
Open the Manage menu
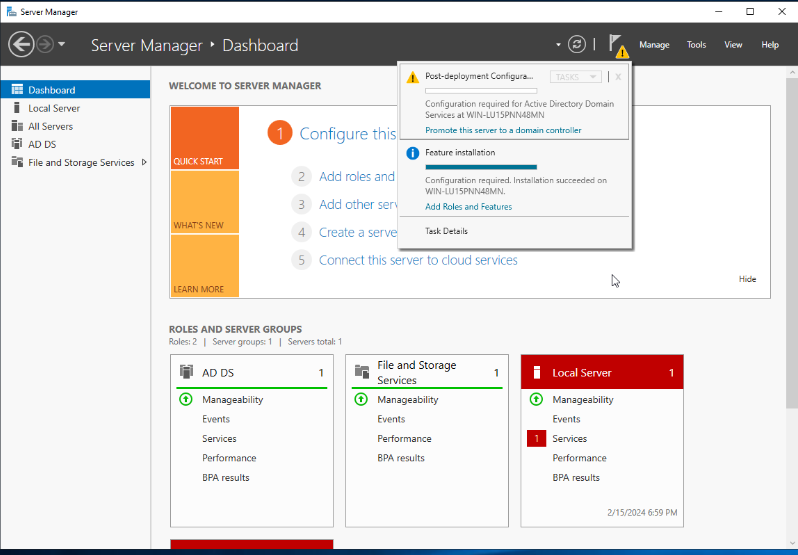click(x=654, y=45)
